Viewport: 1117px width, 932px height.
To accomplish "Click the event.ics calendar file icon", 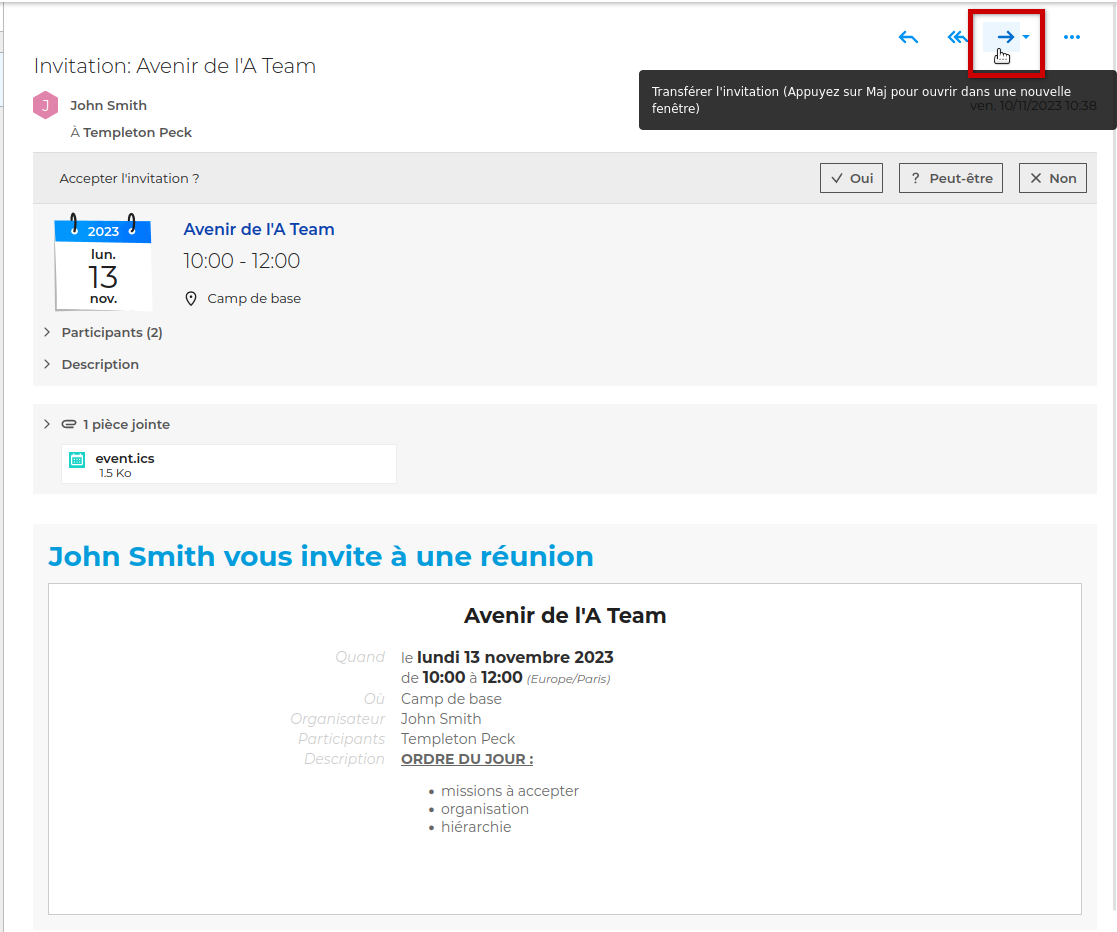I will pos(77,460).
